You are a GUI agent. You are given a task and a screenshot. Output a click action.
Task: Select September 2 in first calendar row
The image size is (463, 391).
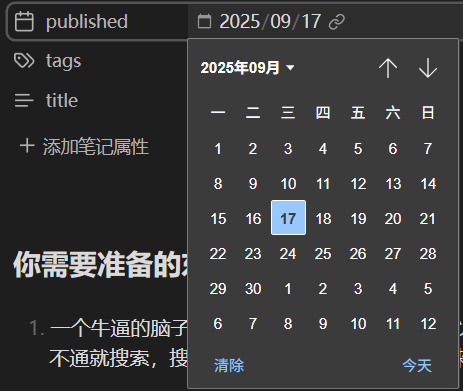pos(253,149)
